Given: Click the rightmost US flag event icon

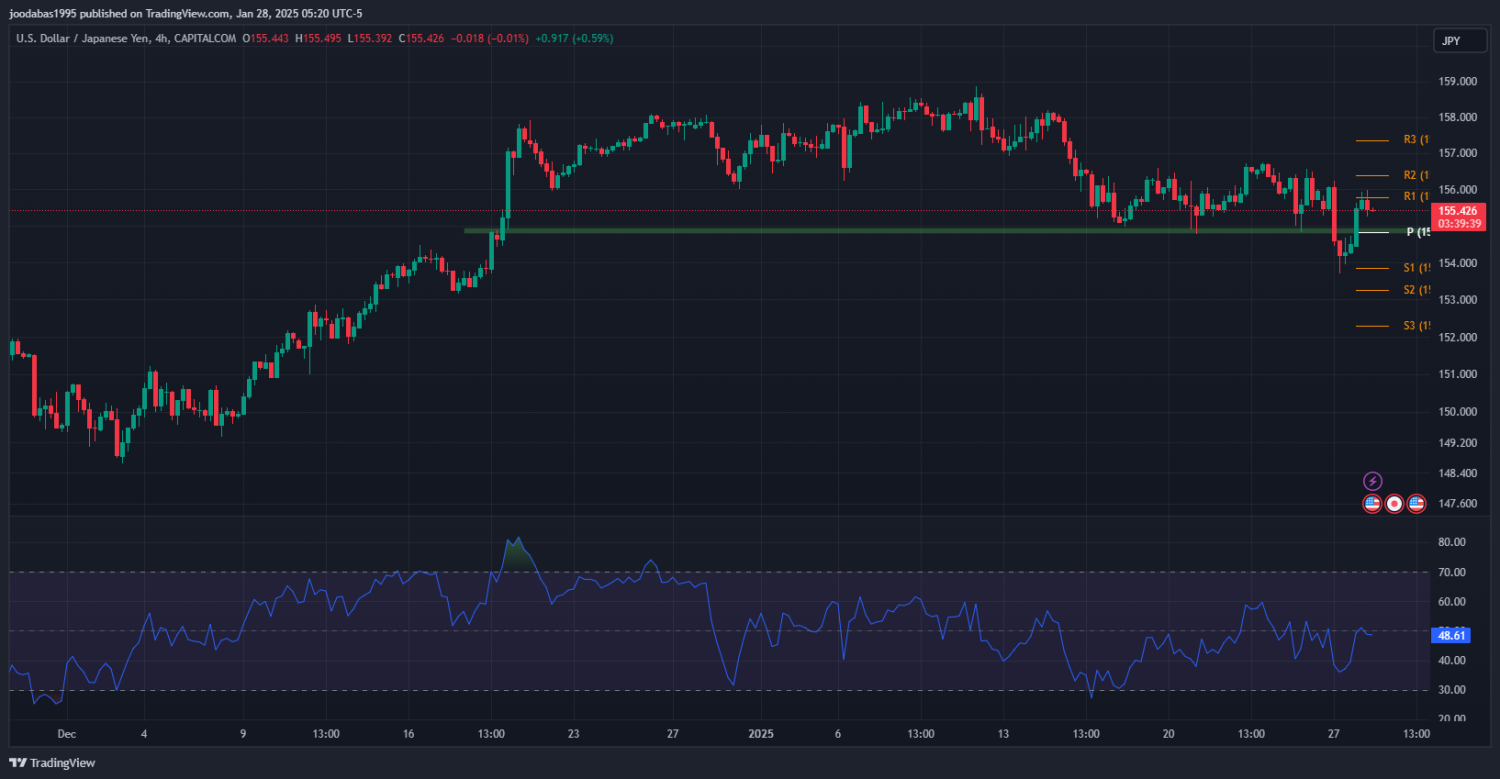Looking at the screenshot, I should coord(1416,504).
